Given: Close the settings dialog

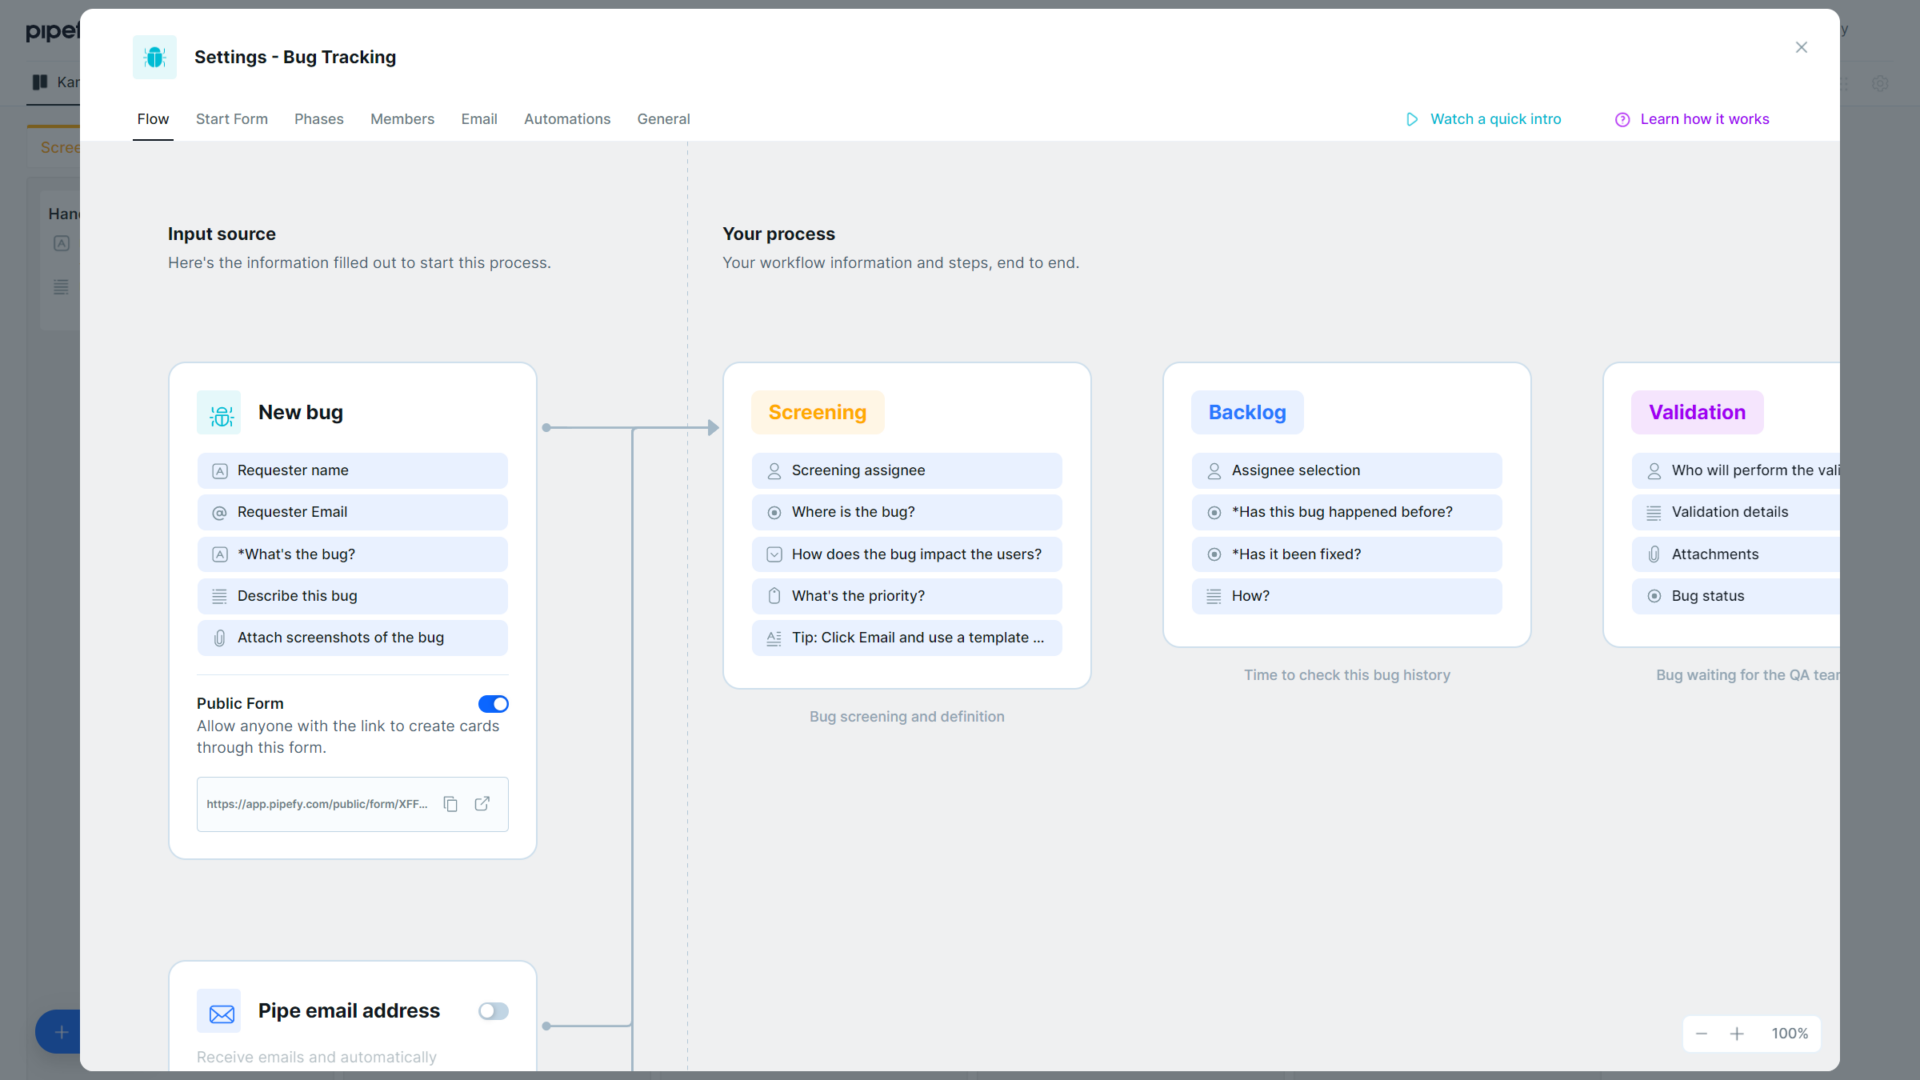Looking at the screenshot, I should [1801, 47].
